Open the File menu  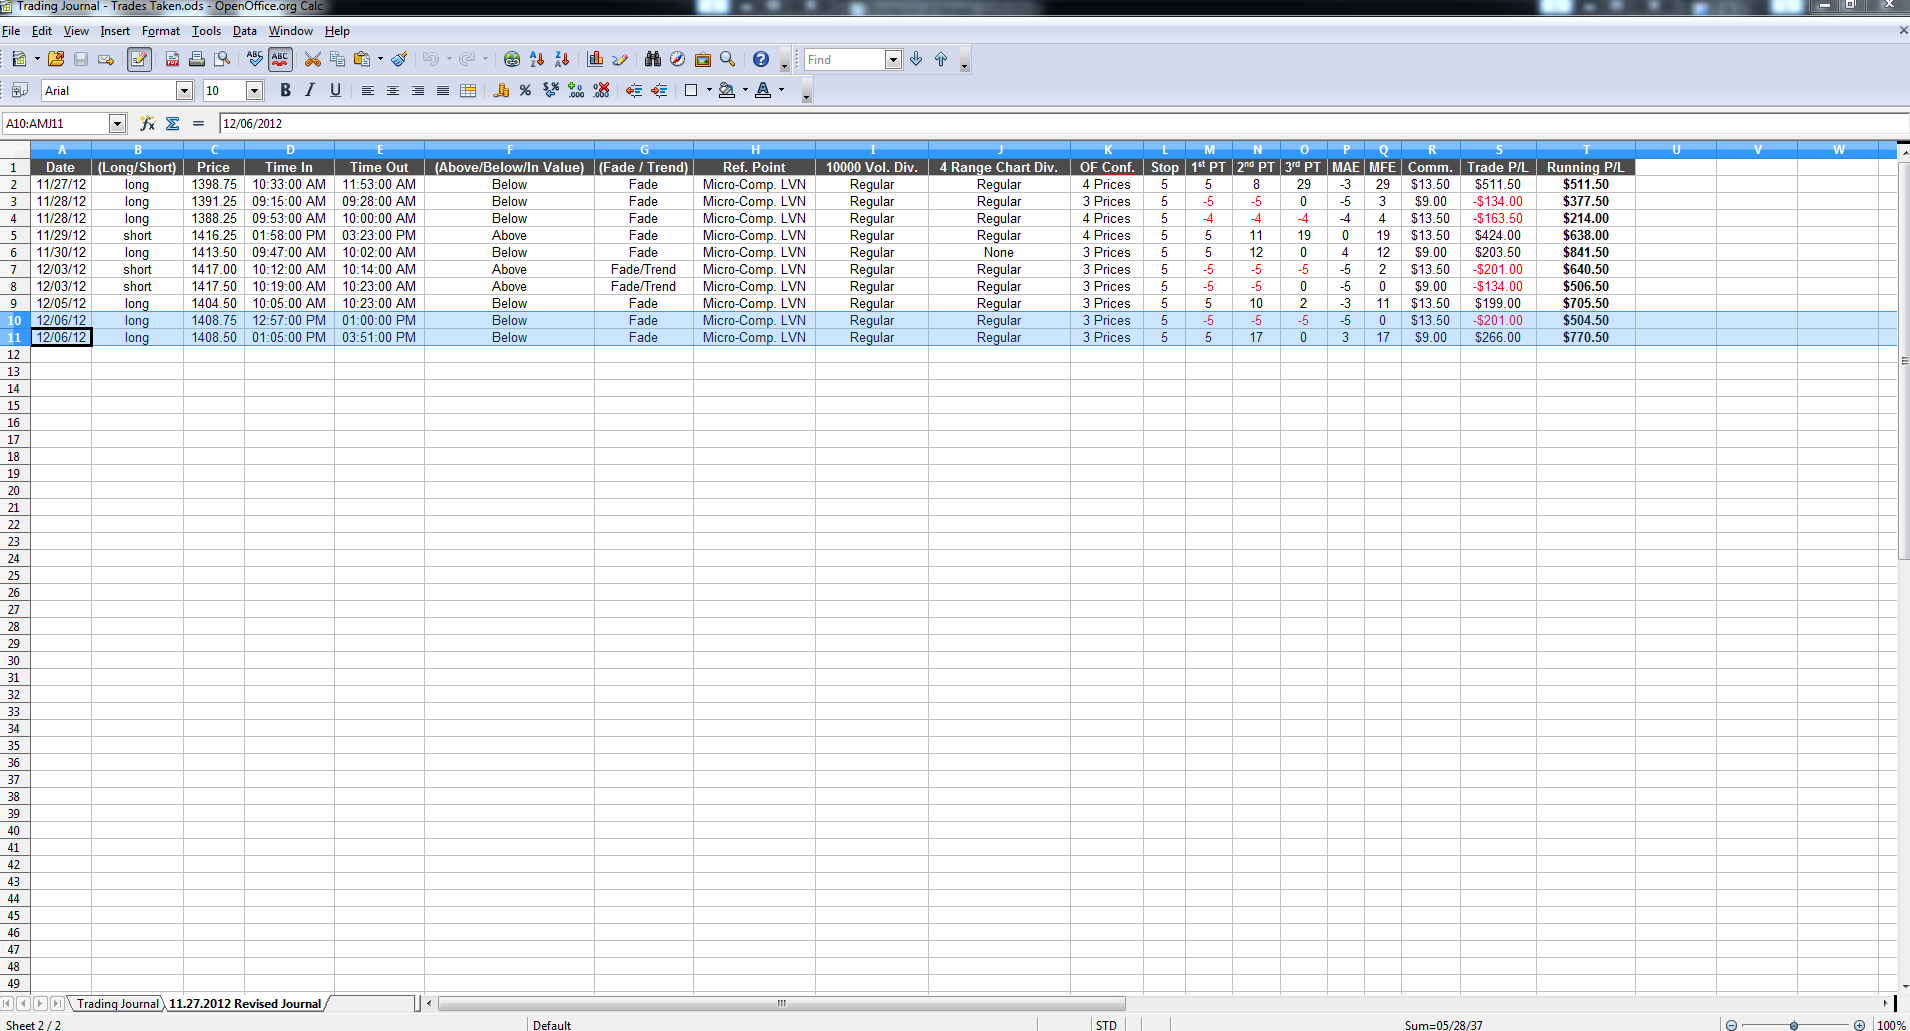(11, 31)
